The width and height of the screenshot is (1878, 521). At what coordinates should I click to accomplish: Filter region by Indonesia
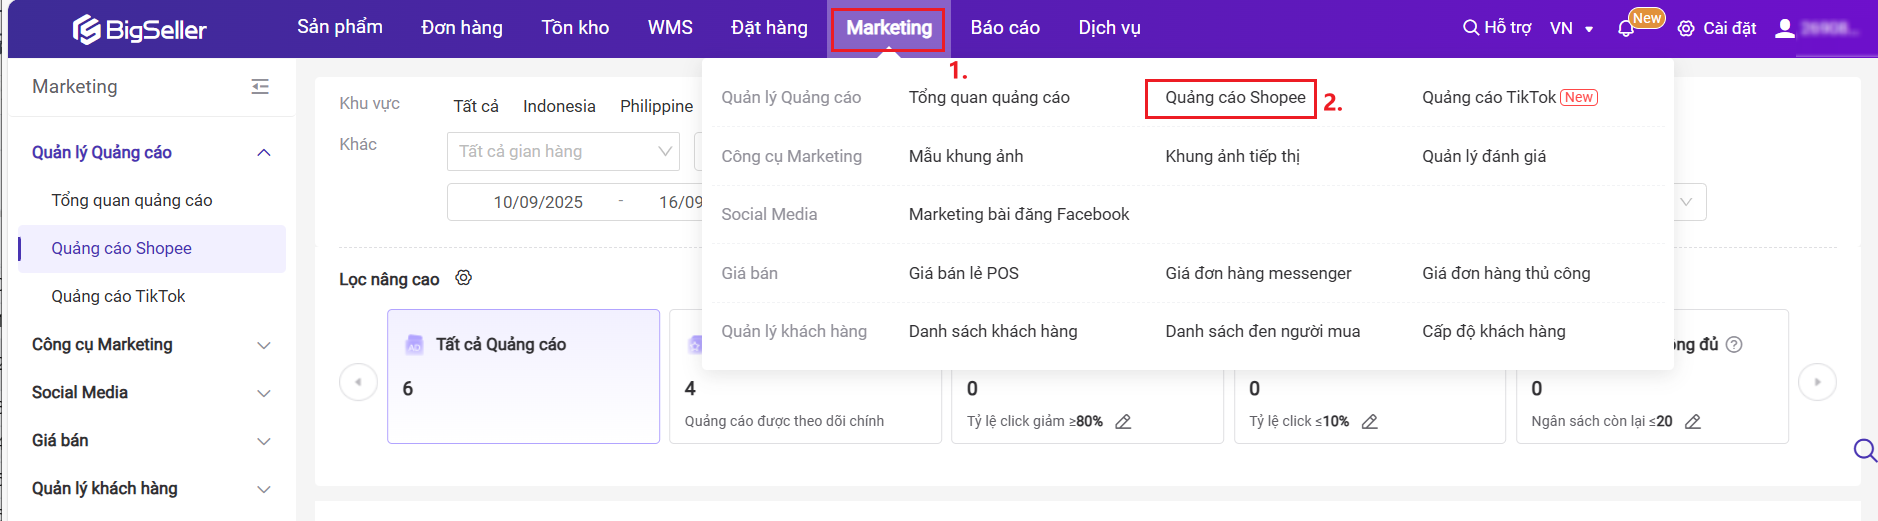pos(558,106)
